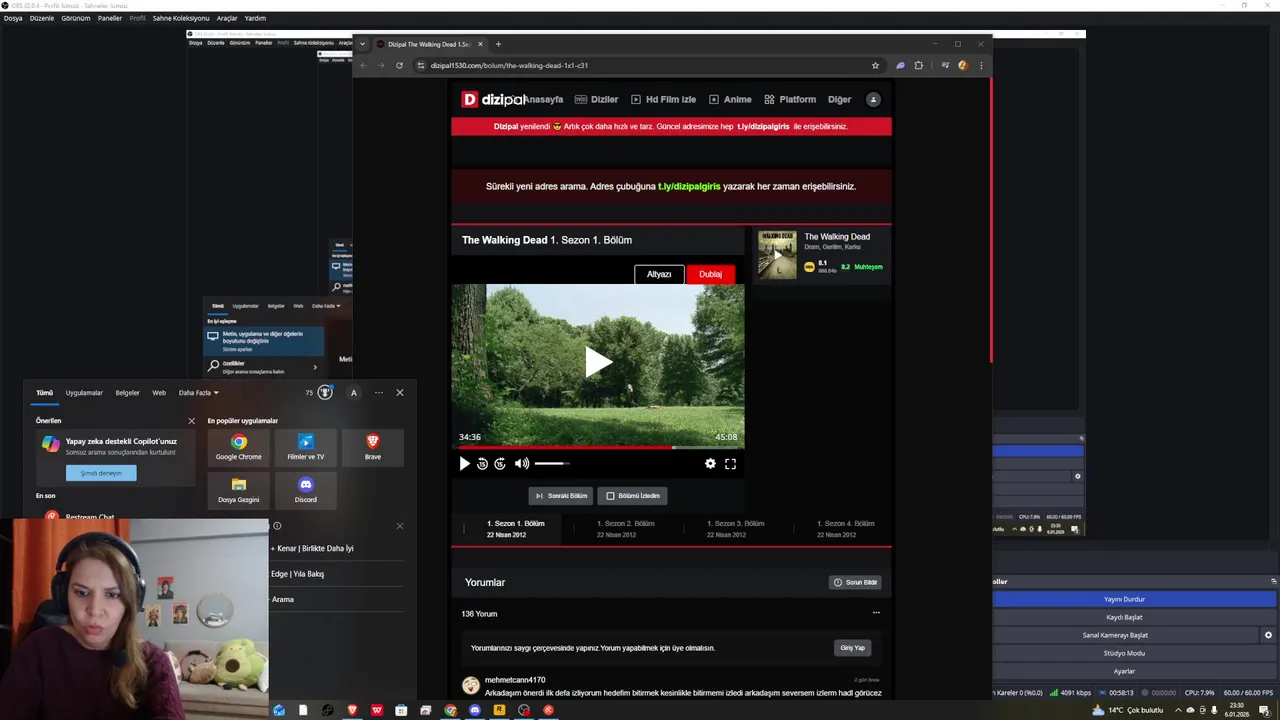Switch to Web tab in search panel

tap(159, 393)
